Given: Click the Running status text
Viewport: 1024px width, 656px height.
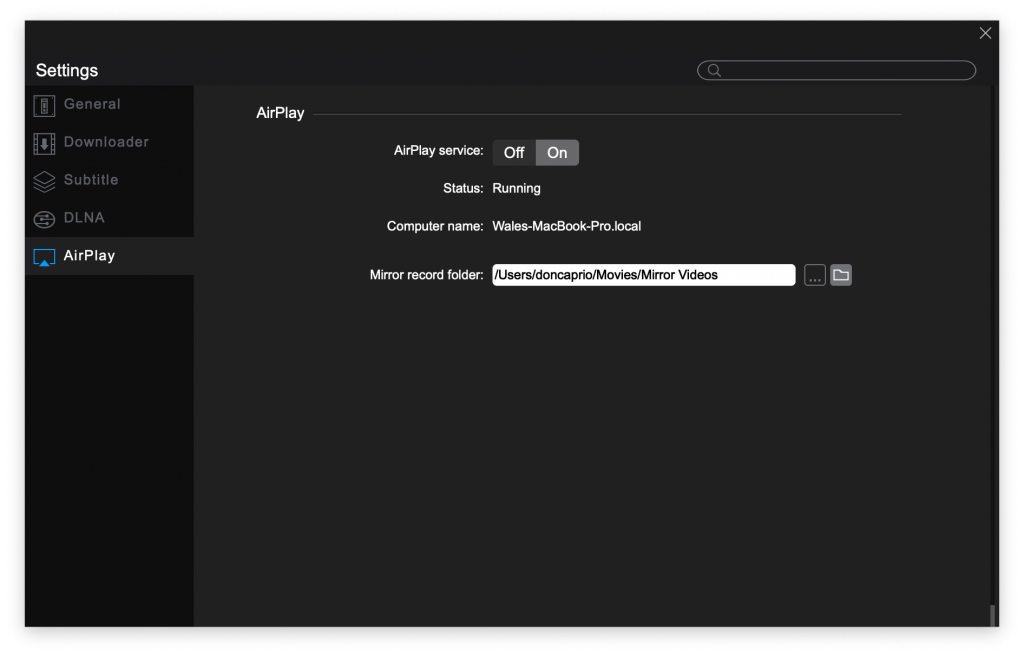Looking at the screenshot, I should coord(516,189).
